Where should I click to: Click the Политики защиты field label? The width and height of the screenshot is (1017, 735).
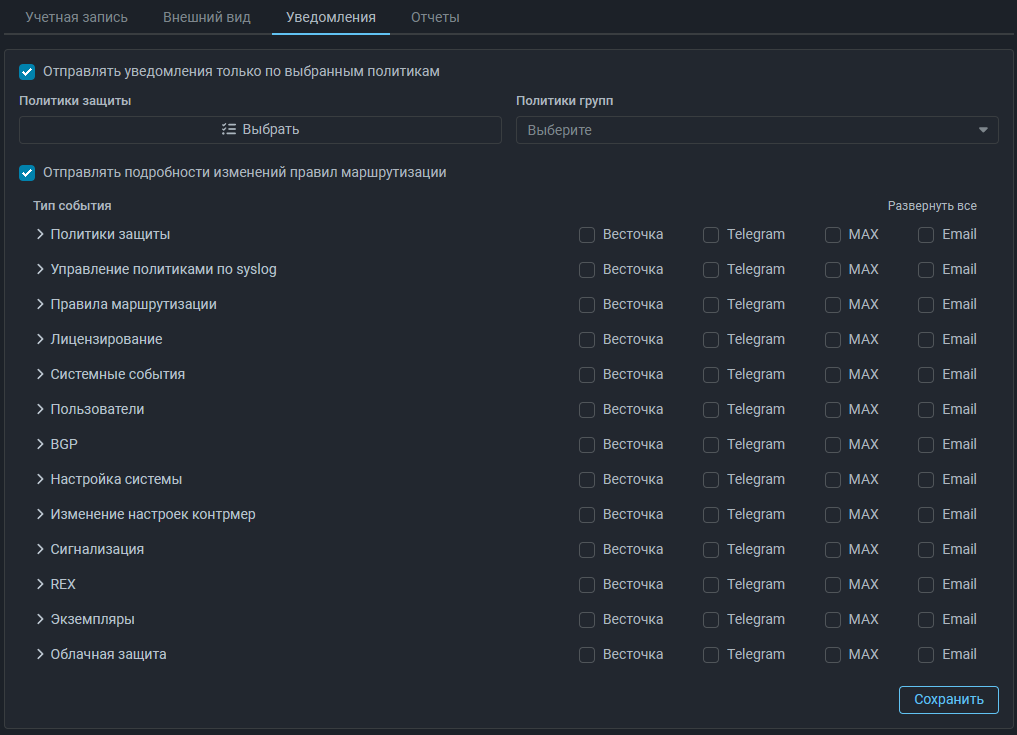75,101
